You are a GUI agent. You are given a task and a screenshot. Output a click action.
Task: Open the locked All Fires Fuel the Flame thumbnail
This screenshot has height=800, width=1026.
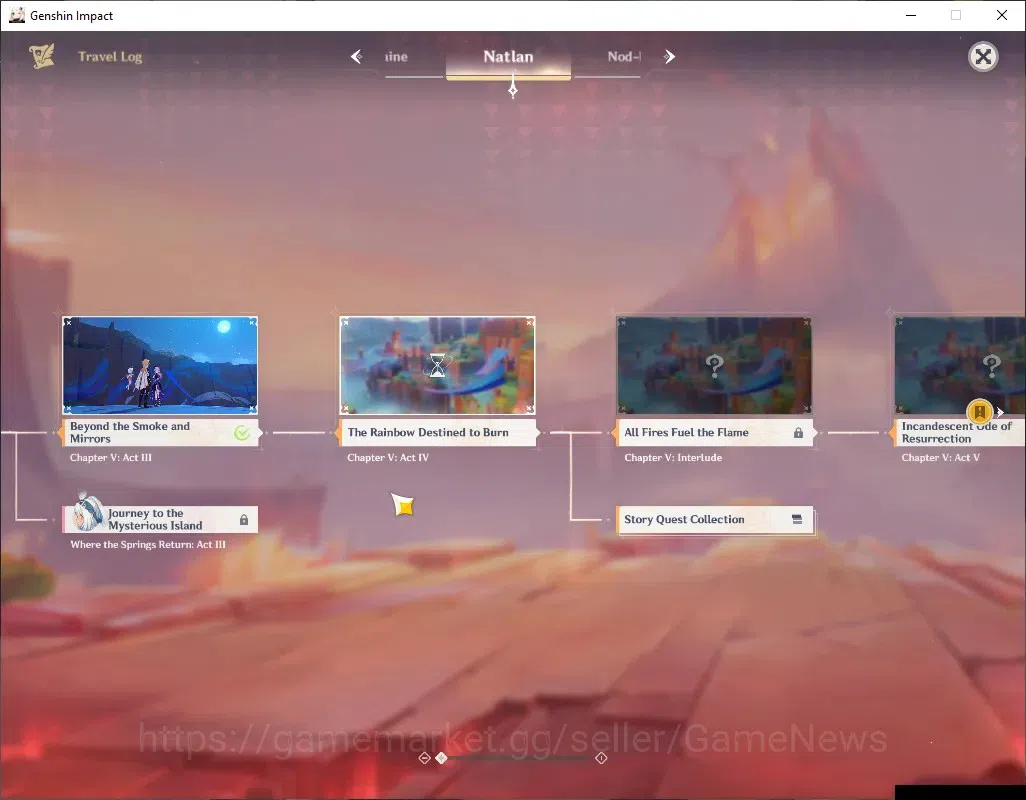[x=715, y=365]
